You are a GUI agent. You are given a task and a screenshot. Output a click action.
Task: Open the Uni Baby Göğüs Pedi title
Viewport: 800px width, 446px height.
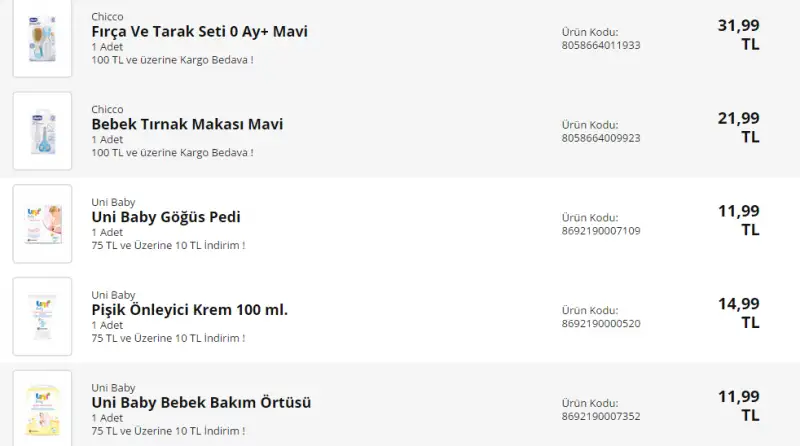click(x=166, y=217)
